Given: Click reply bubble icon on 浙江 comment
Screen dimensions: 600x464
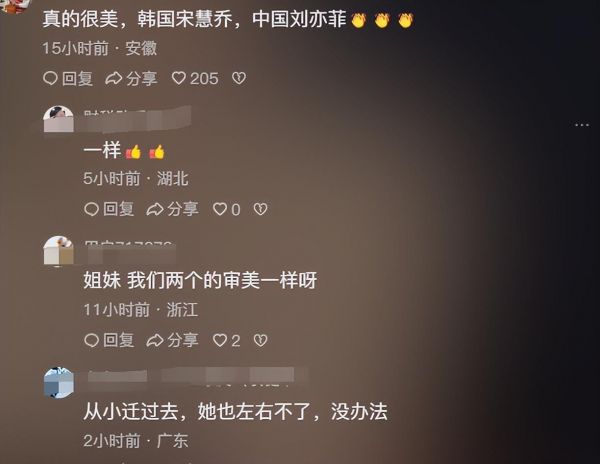Looking at the screenshot, I should tap(91, 340).
